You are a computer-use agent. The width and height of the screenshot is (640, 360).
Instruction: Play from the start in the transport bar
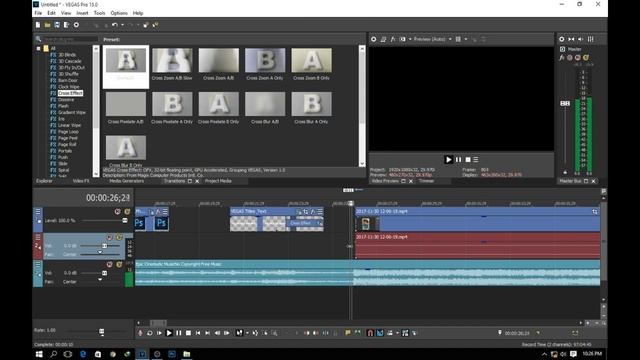(159, 333)
